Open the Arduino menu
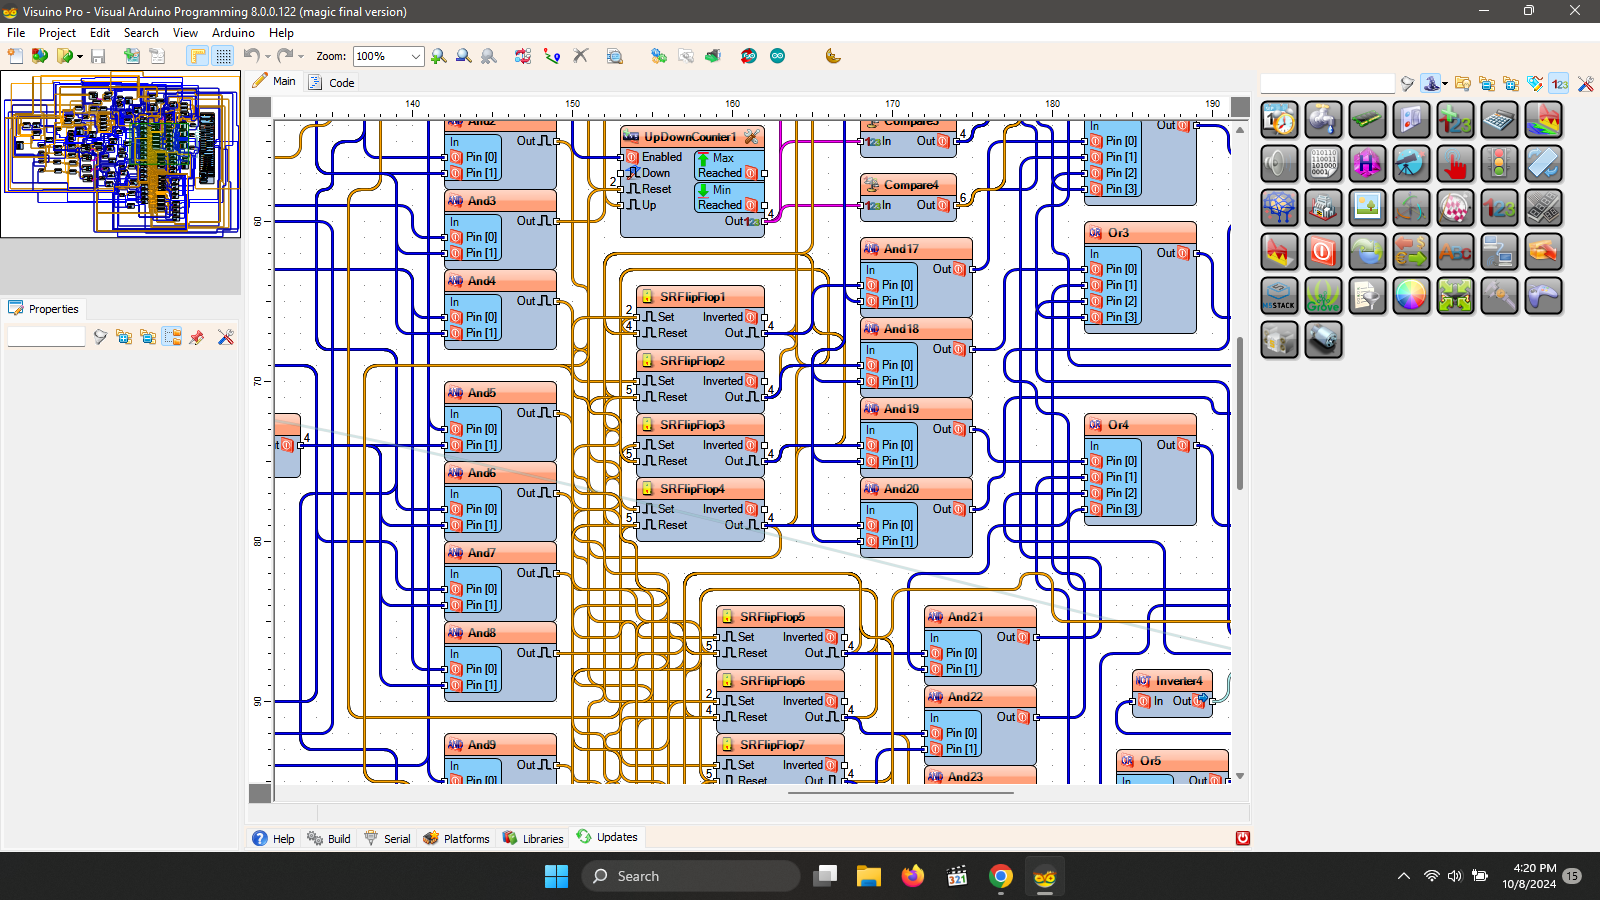Image resolution: width=1600 pixels, height=900 pixels. point(233,33)
